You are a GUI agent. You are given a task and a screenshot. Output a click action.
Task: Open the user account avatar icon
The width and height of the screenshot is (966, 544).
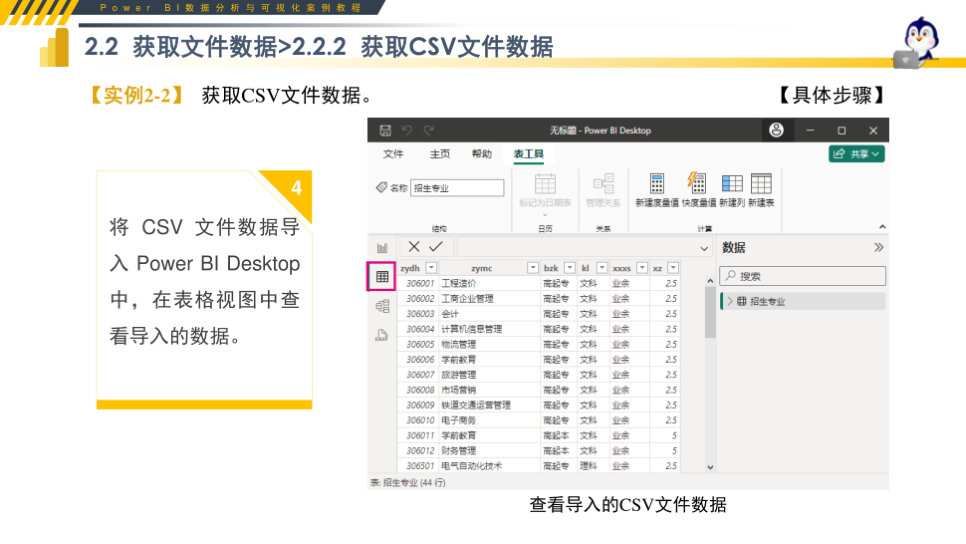click(776, 130)
